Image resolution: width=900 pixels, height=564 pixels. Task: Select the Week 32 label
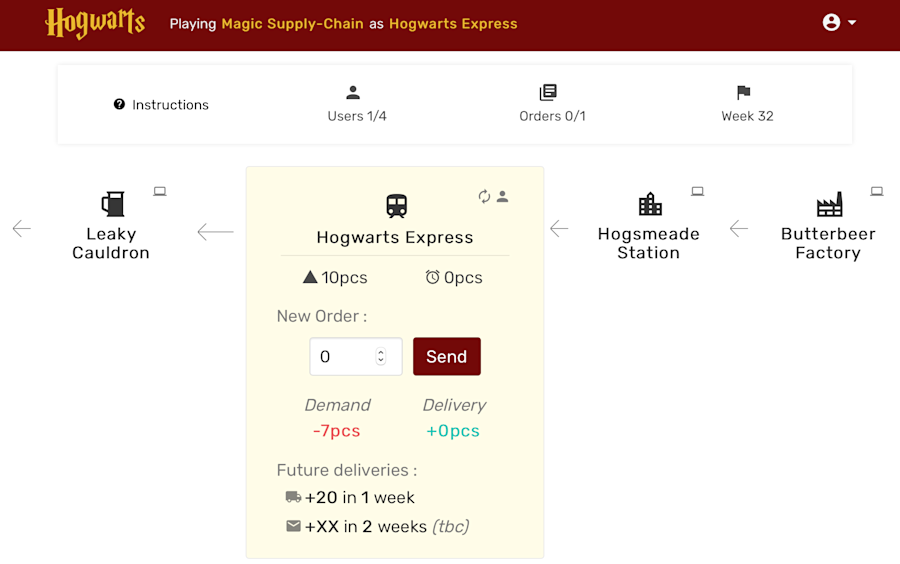point(747,116)
